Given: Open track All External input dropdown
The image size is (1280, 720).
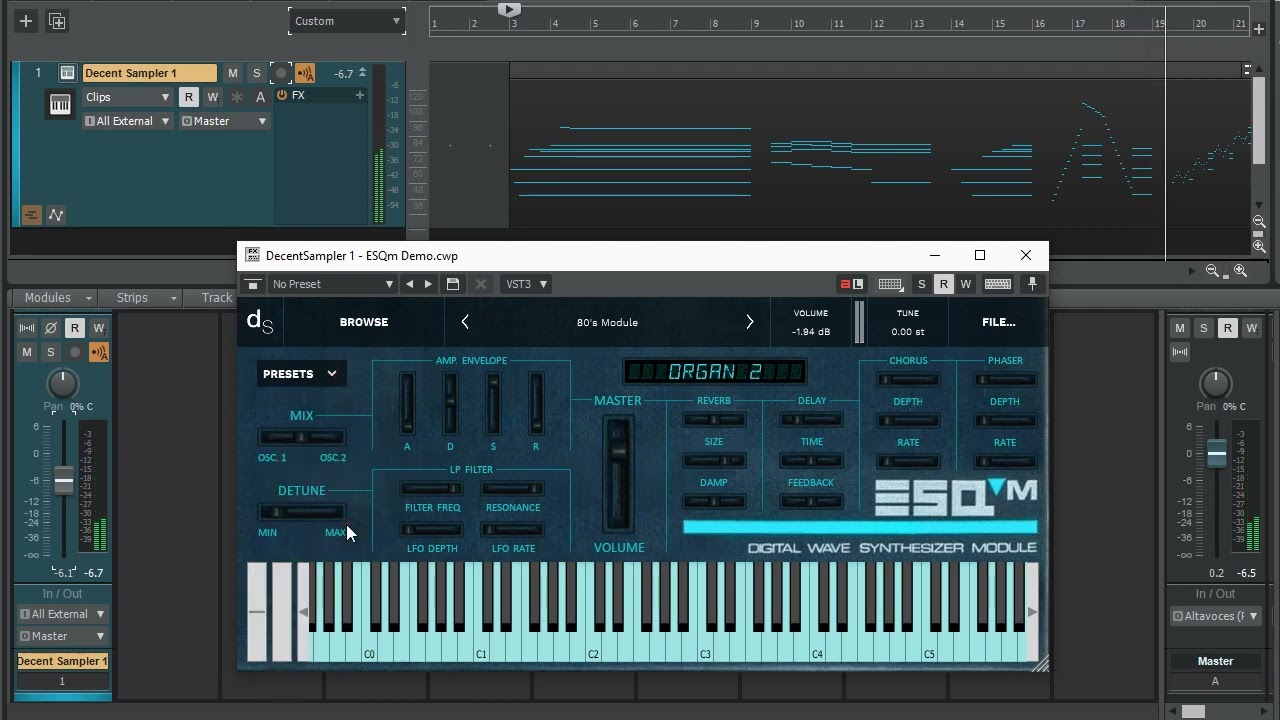Looking at the screenshot, I should pos(127,121).
